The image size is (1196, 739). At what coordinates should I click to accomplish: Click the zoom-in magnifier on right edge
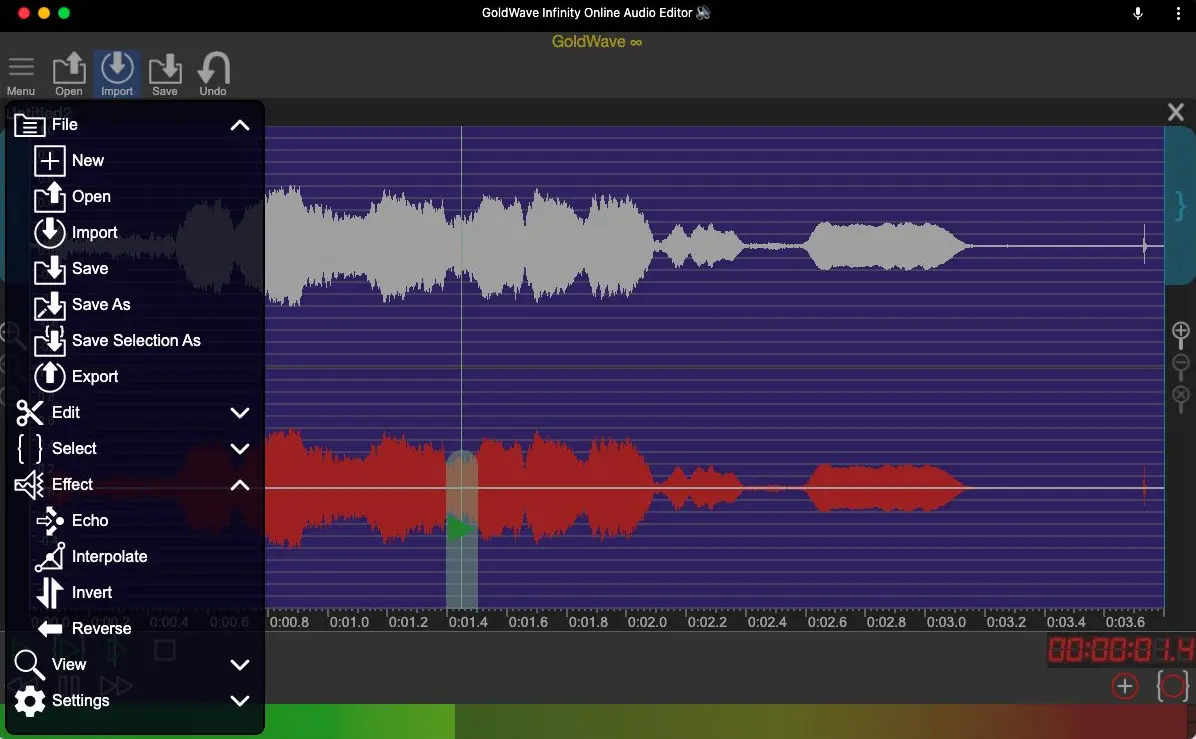[x=1180, y=334]
